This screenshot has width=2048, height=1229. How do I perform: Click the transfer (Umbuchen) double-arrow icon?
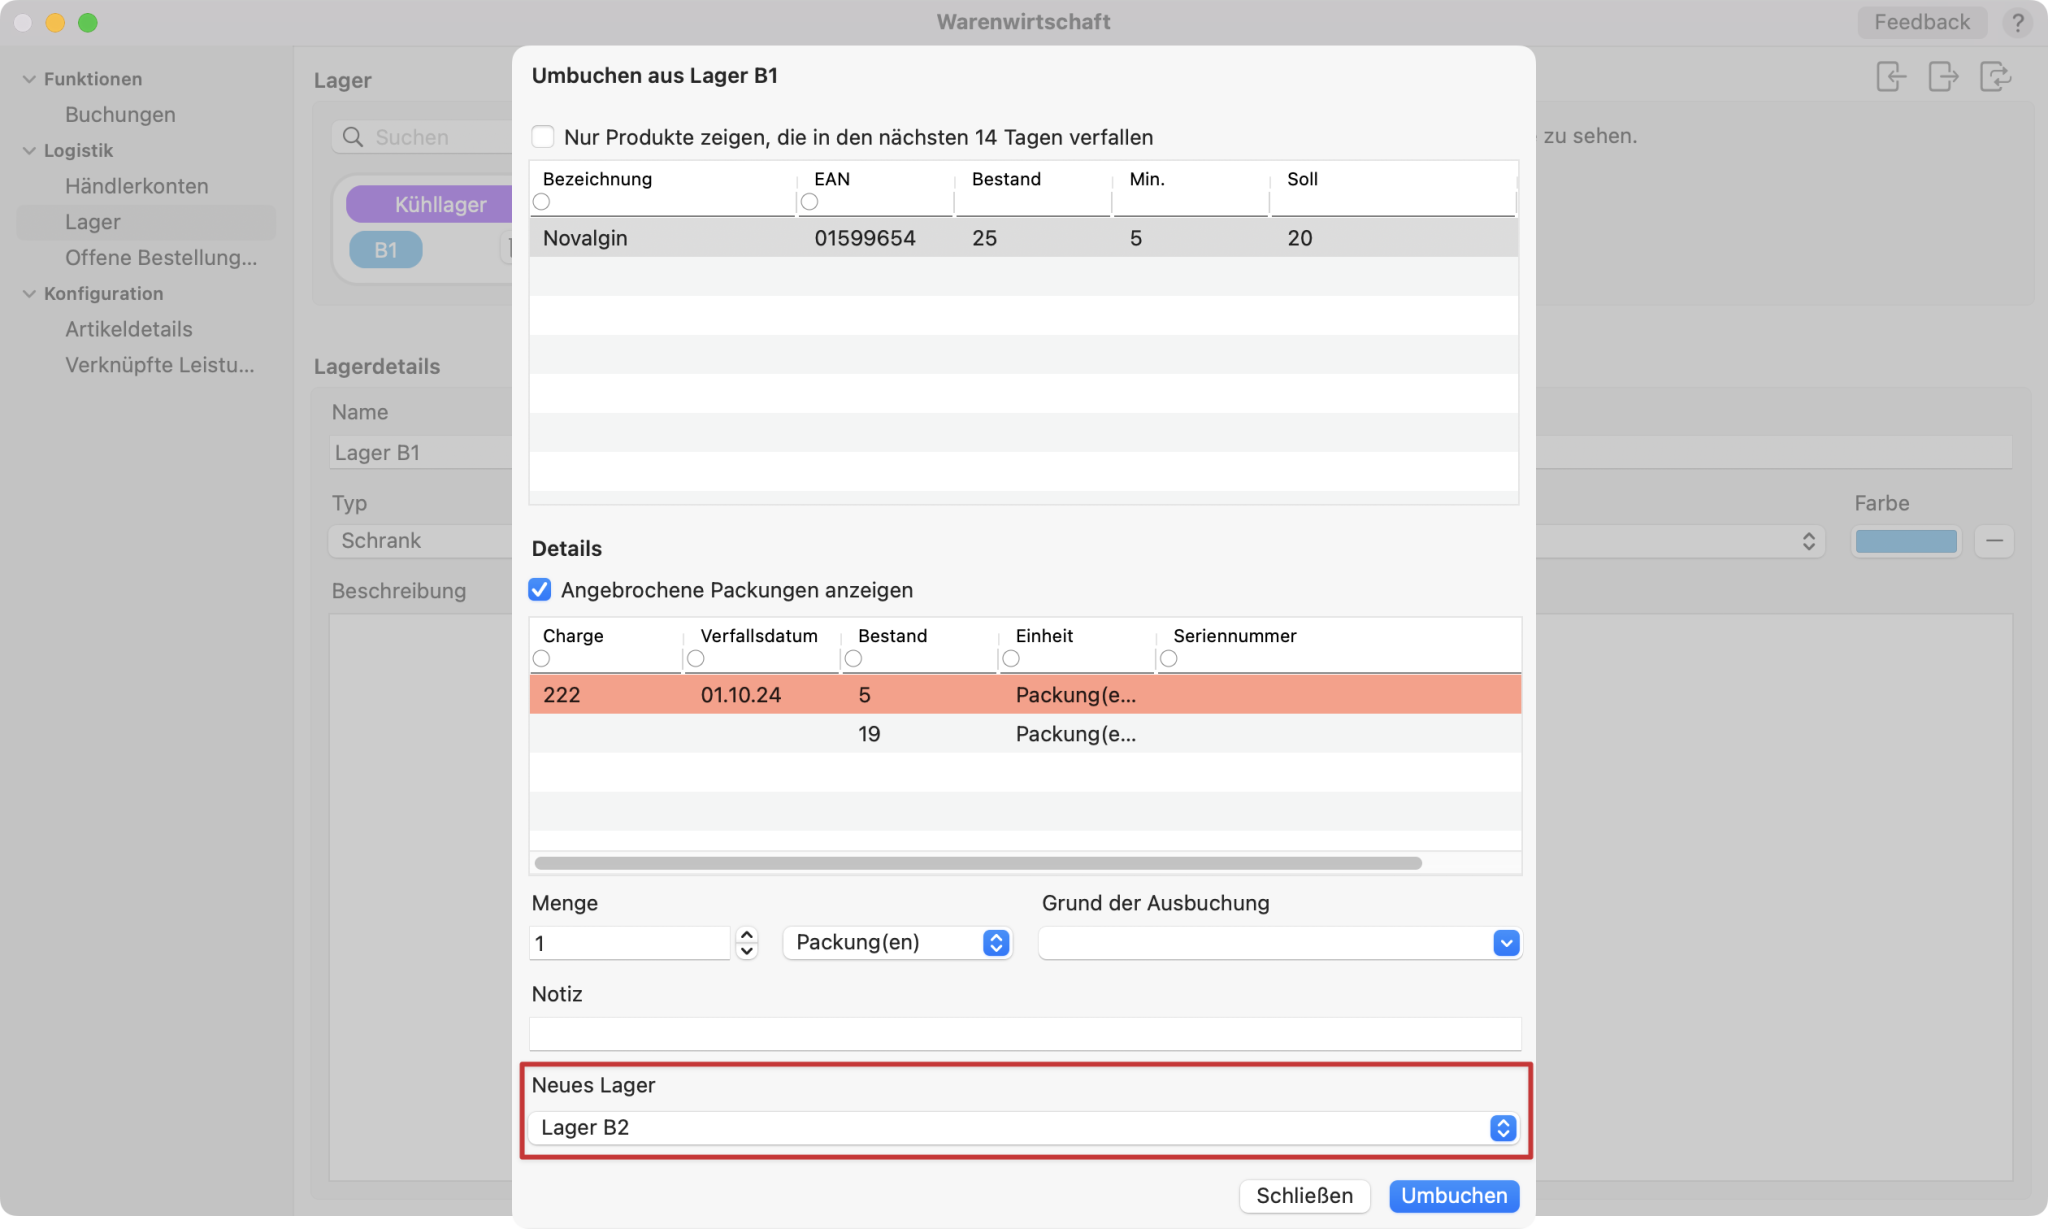[1996, 77]
